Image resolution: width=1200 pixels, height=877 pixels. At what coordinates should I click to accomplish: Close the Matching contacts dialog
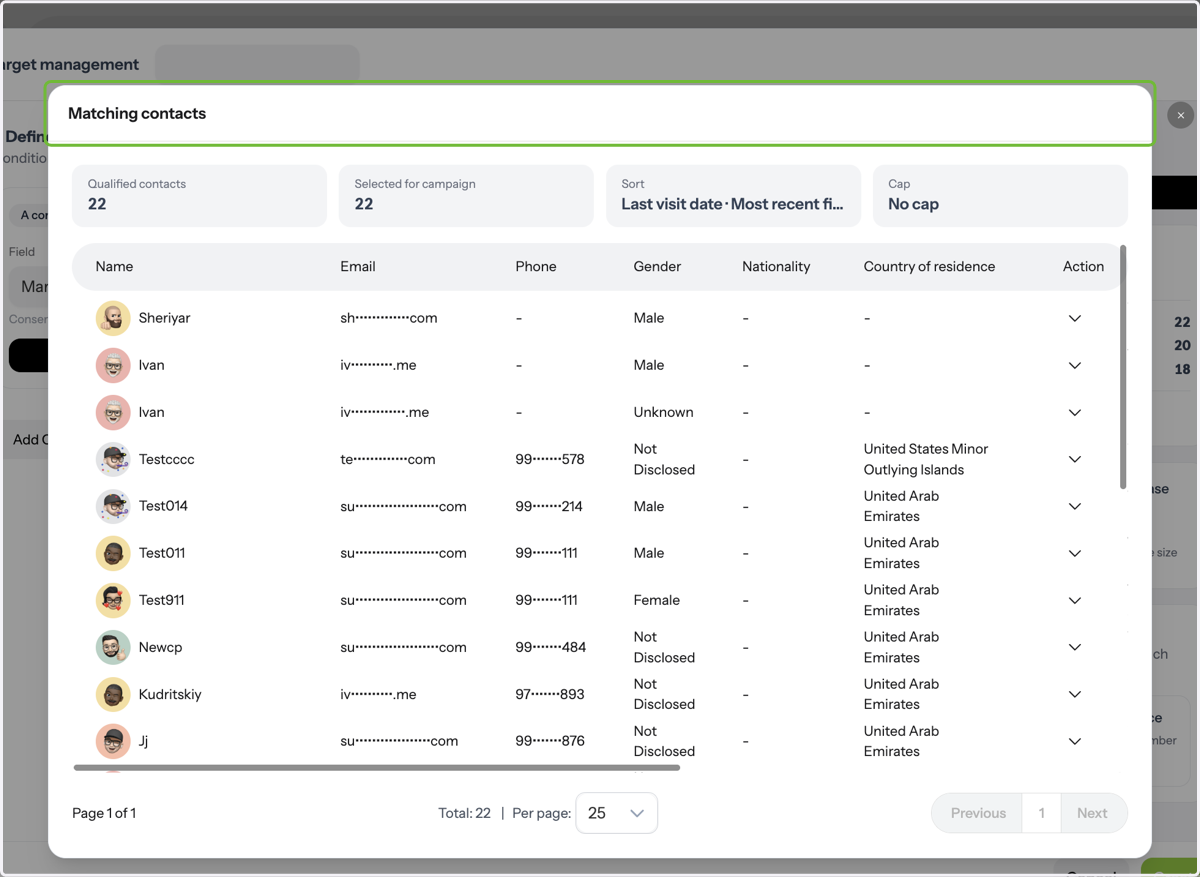pyautogui.click(x=1180, y=115)
